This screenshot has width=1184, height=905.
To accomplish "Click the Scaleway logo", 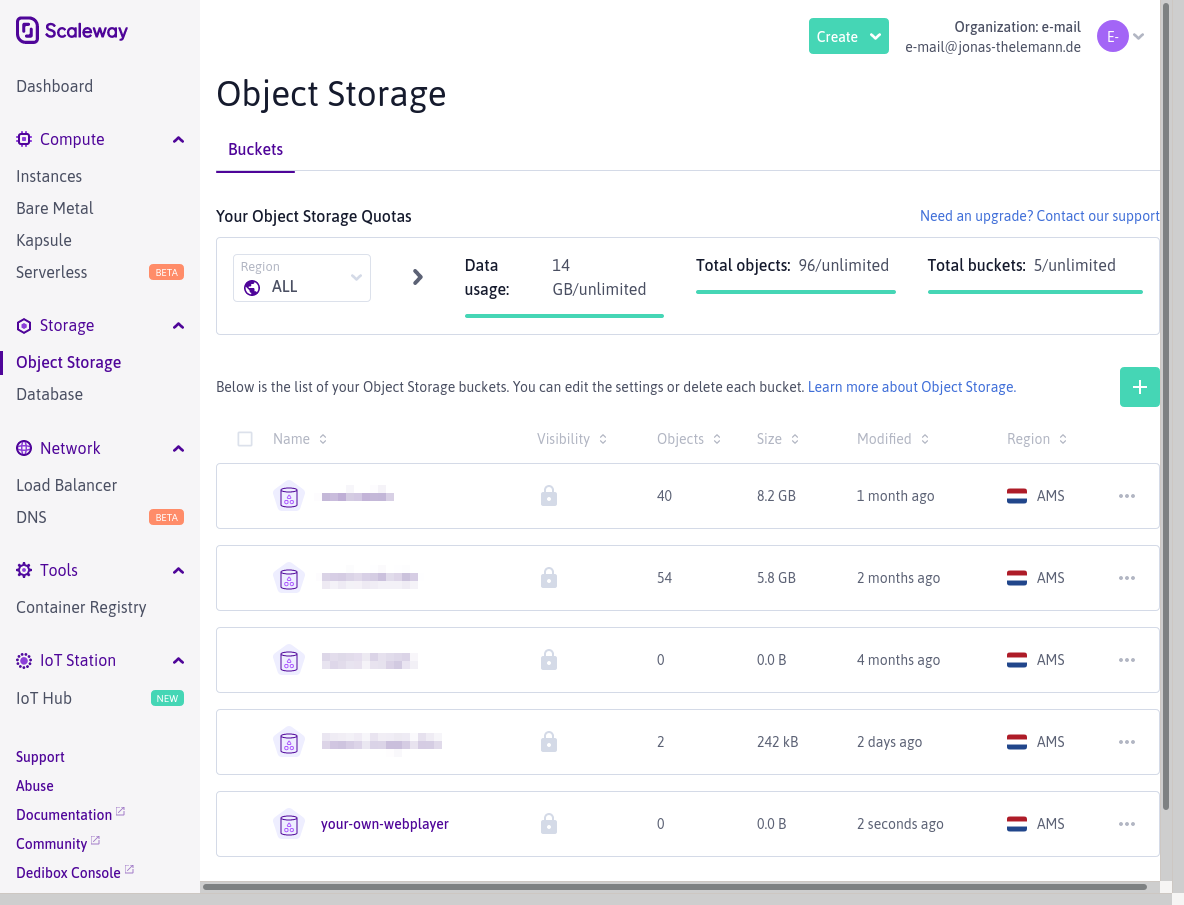I will (x=72, y=31).
